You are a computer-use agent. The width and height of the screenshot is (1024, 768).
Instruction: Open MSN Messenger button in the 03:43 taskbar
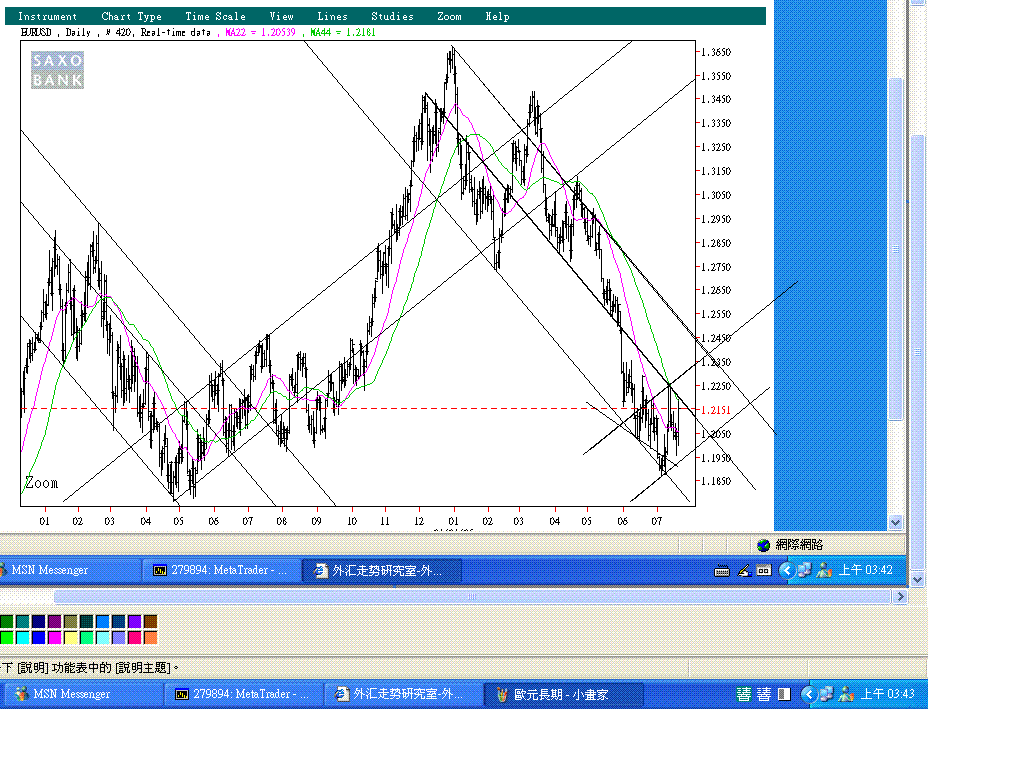82,694
